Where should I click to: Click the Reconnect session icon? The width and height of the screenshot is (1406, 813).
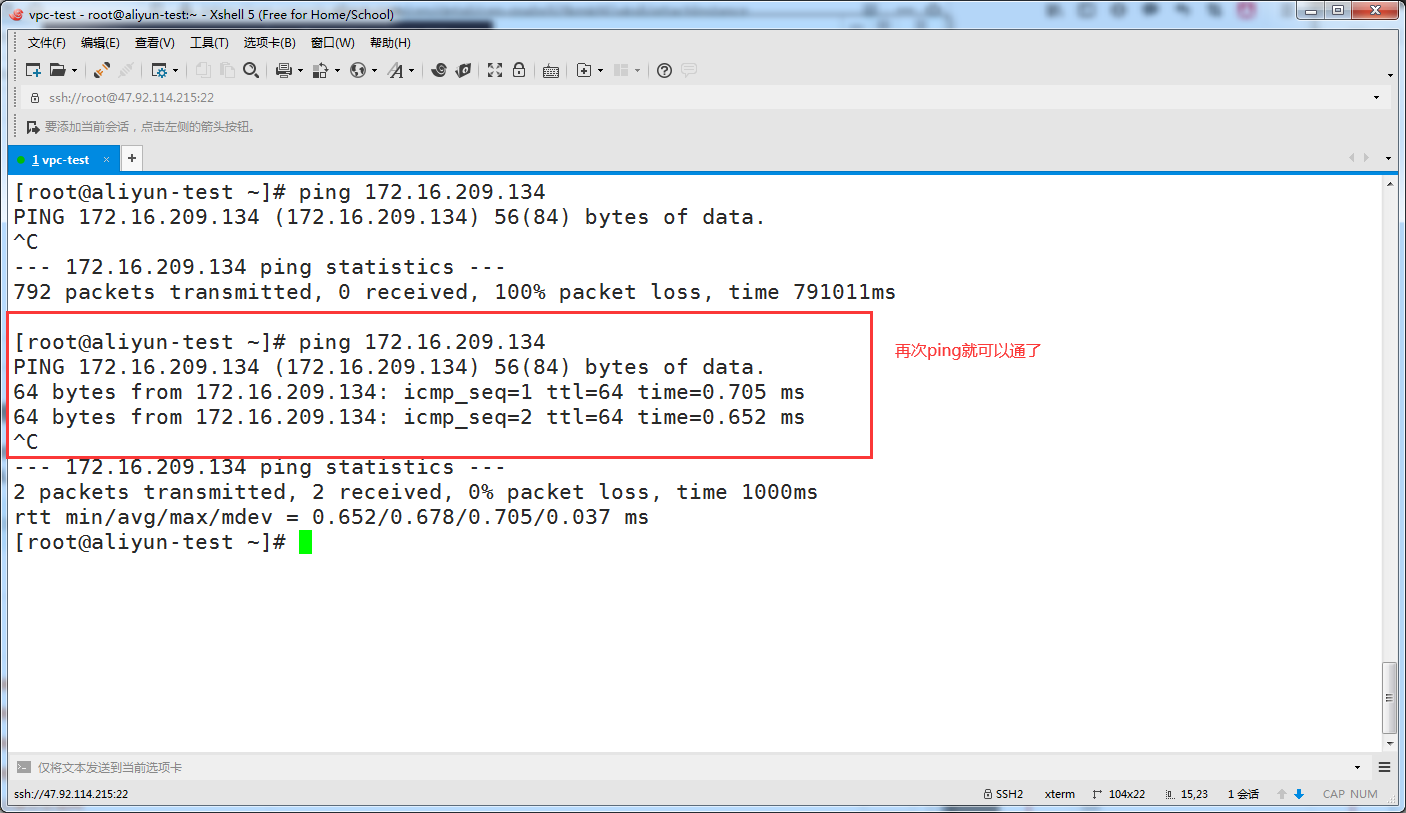(100, 70)
